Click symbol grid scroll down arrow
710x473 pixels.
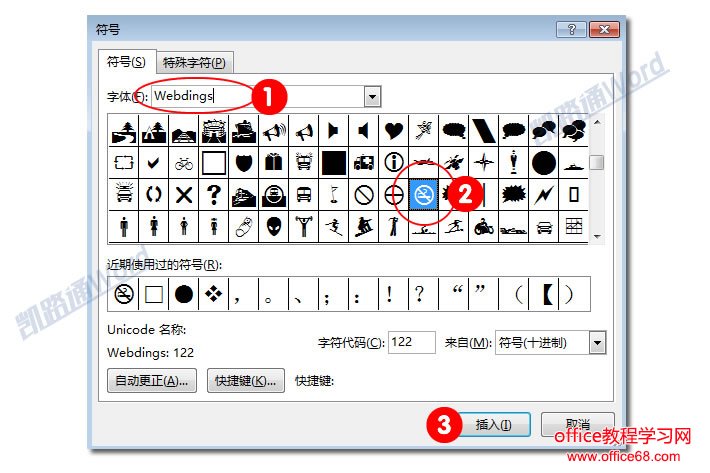(597, 236)
